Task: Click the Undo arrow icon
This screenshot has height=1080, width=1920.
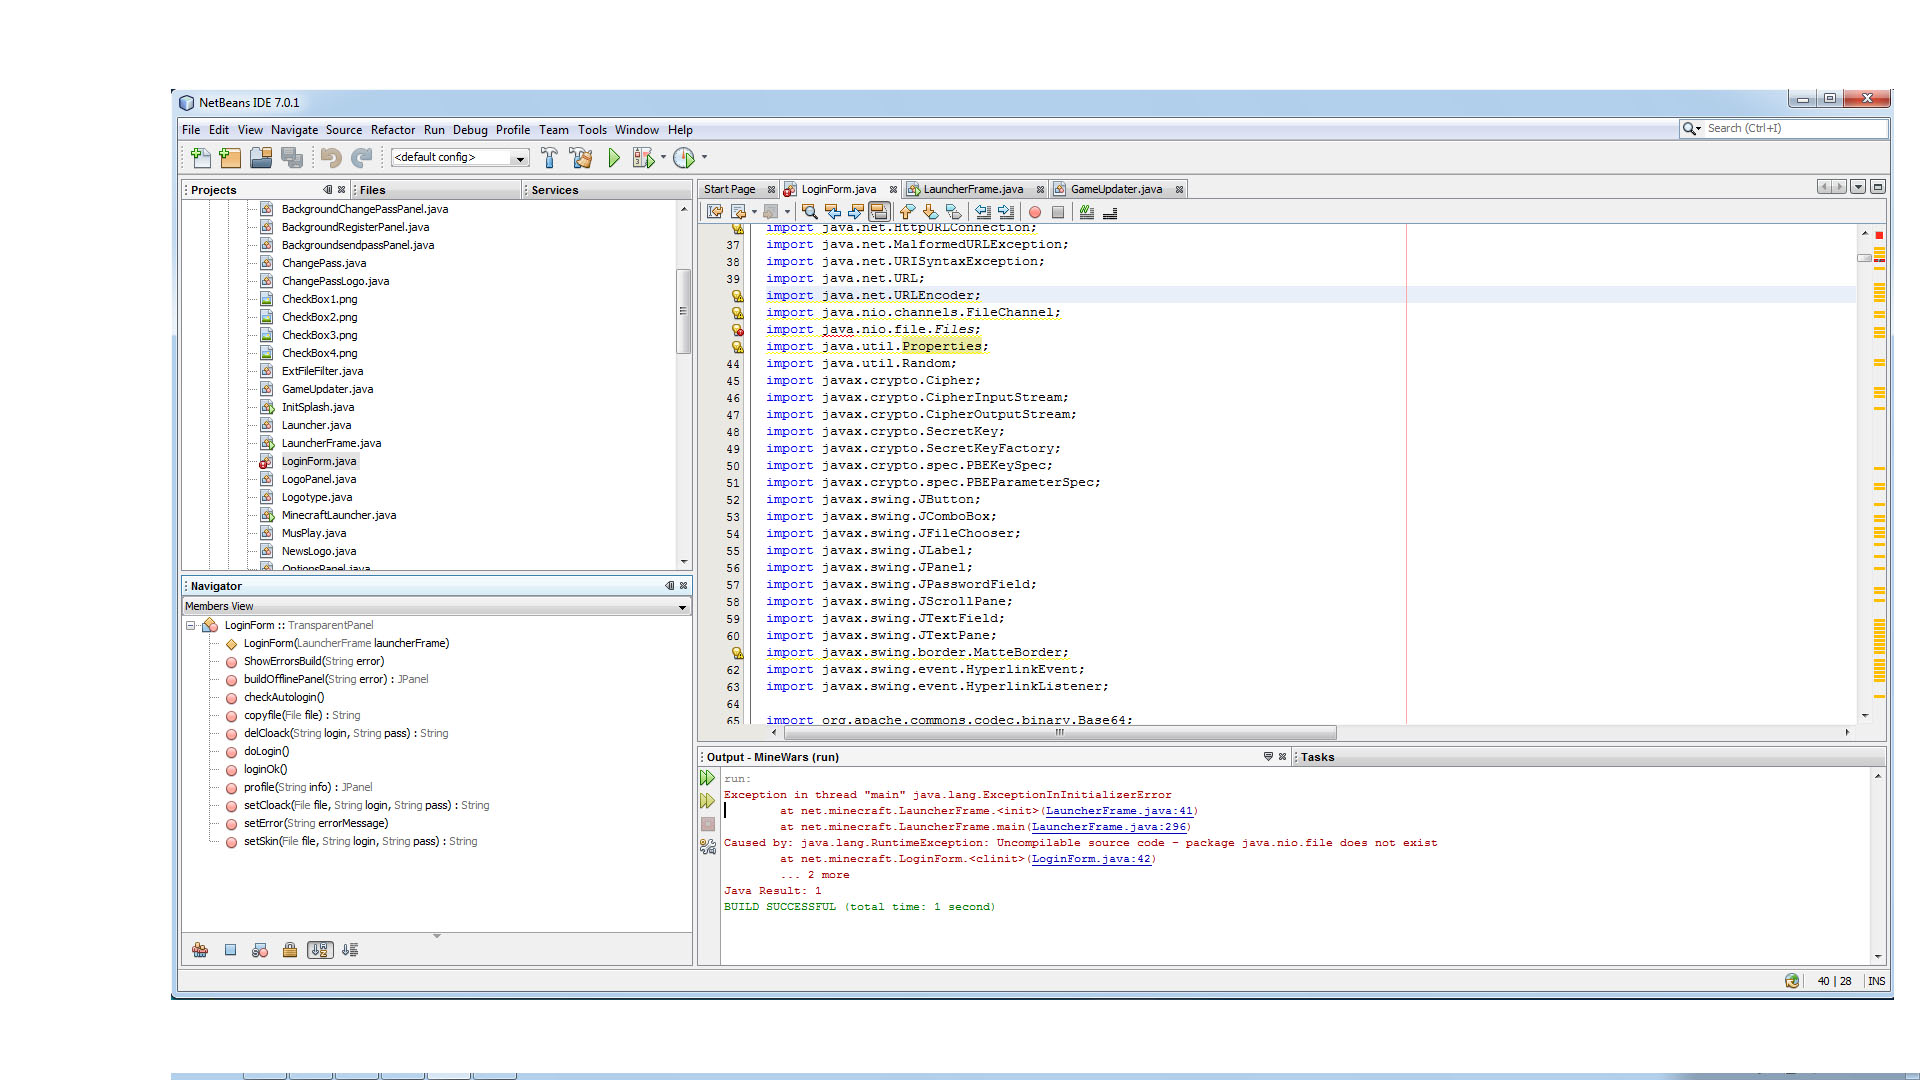Action: pos(331,157)
